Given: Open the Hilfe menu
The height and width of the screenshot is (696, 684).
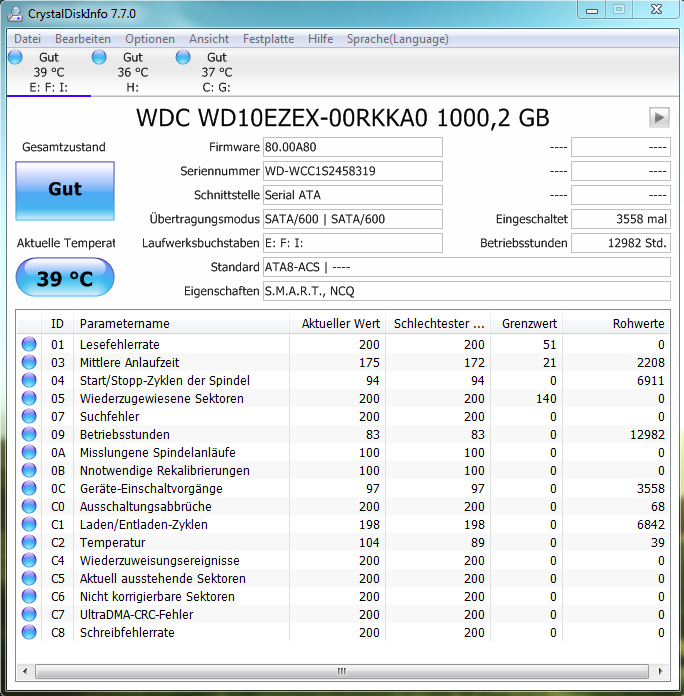Looking at the screenshot, I should 320,39.
